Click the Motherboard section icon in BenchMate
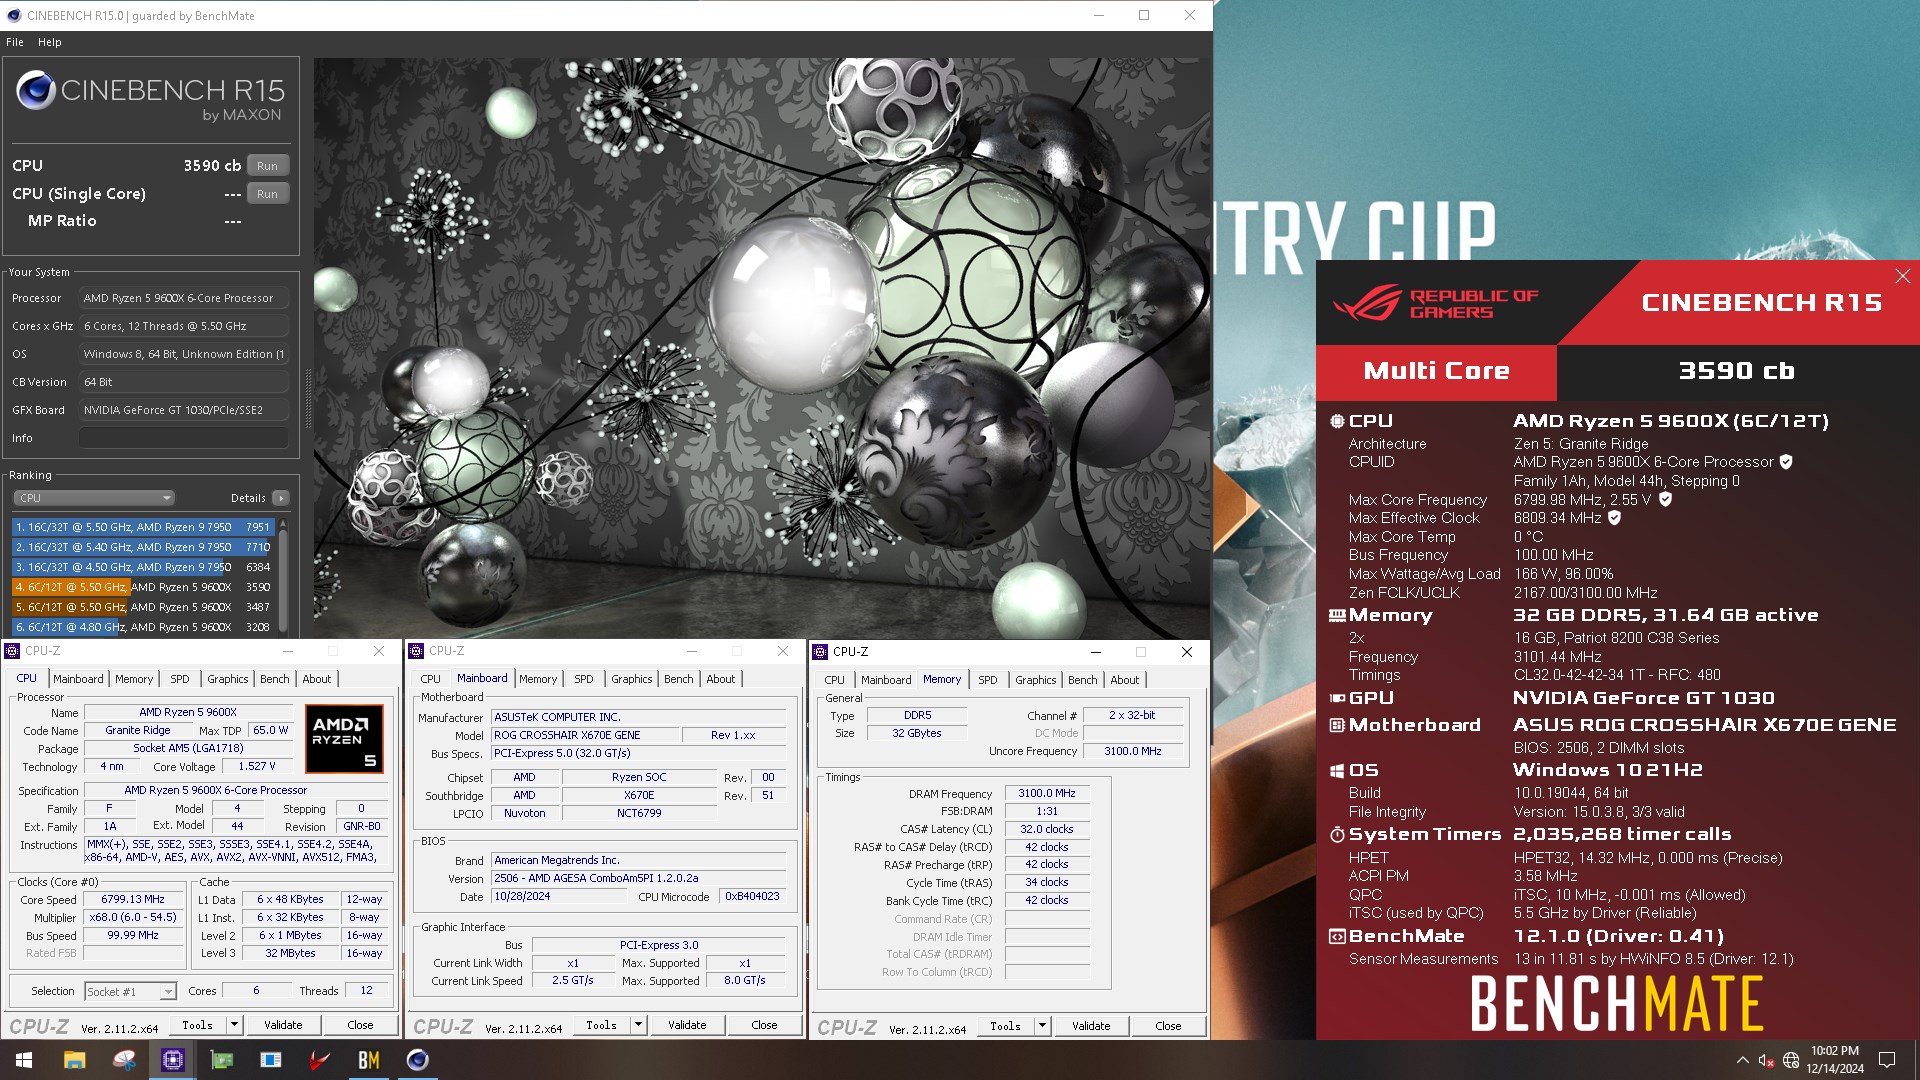The height and width of the screenshot is (1080, 1920). coord(1337,725)
